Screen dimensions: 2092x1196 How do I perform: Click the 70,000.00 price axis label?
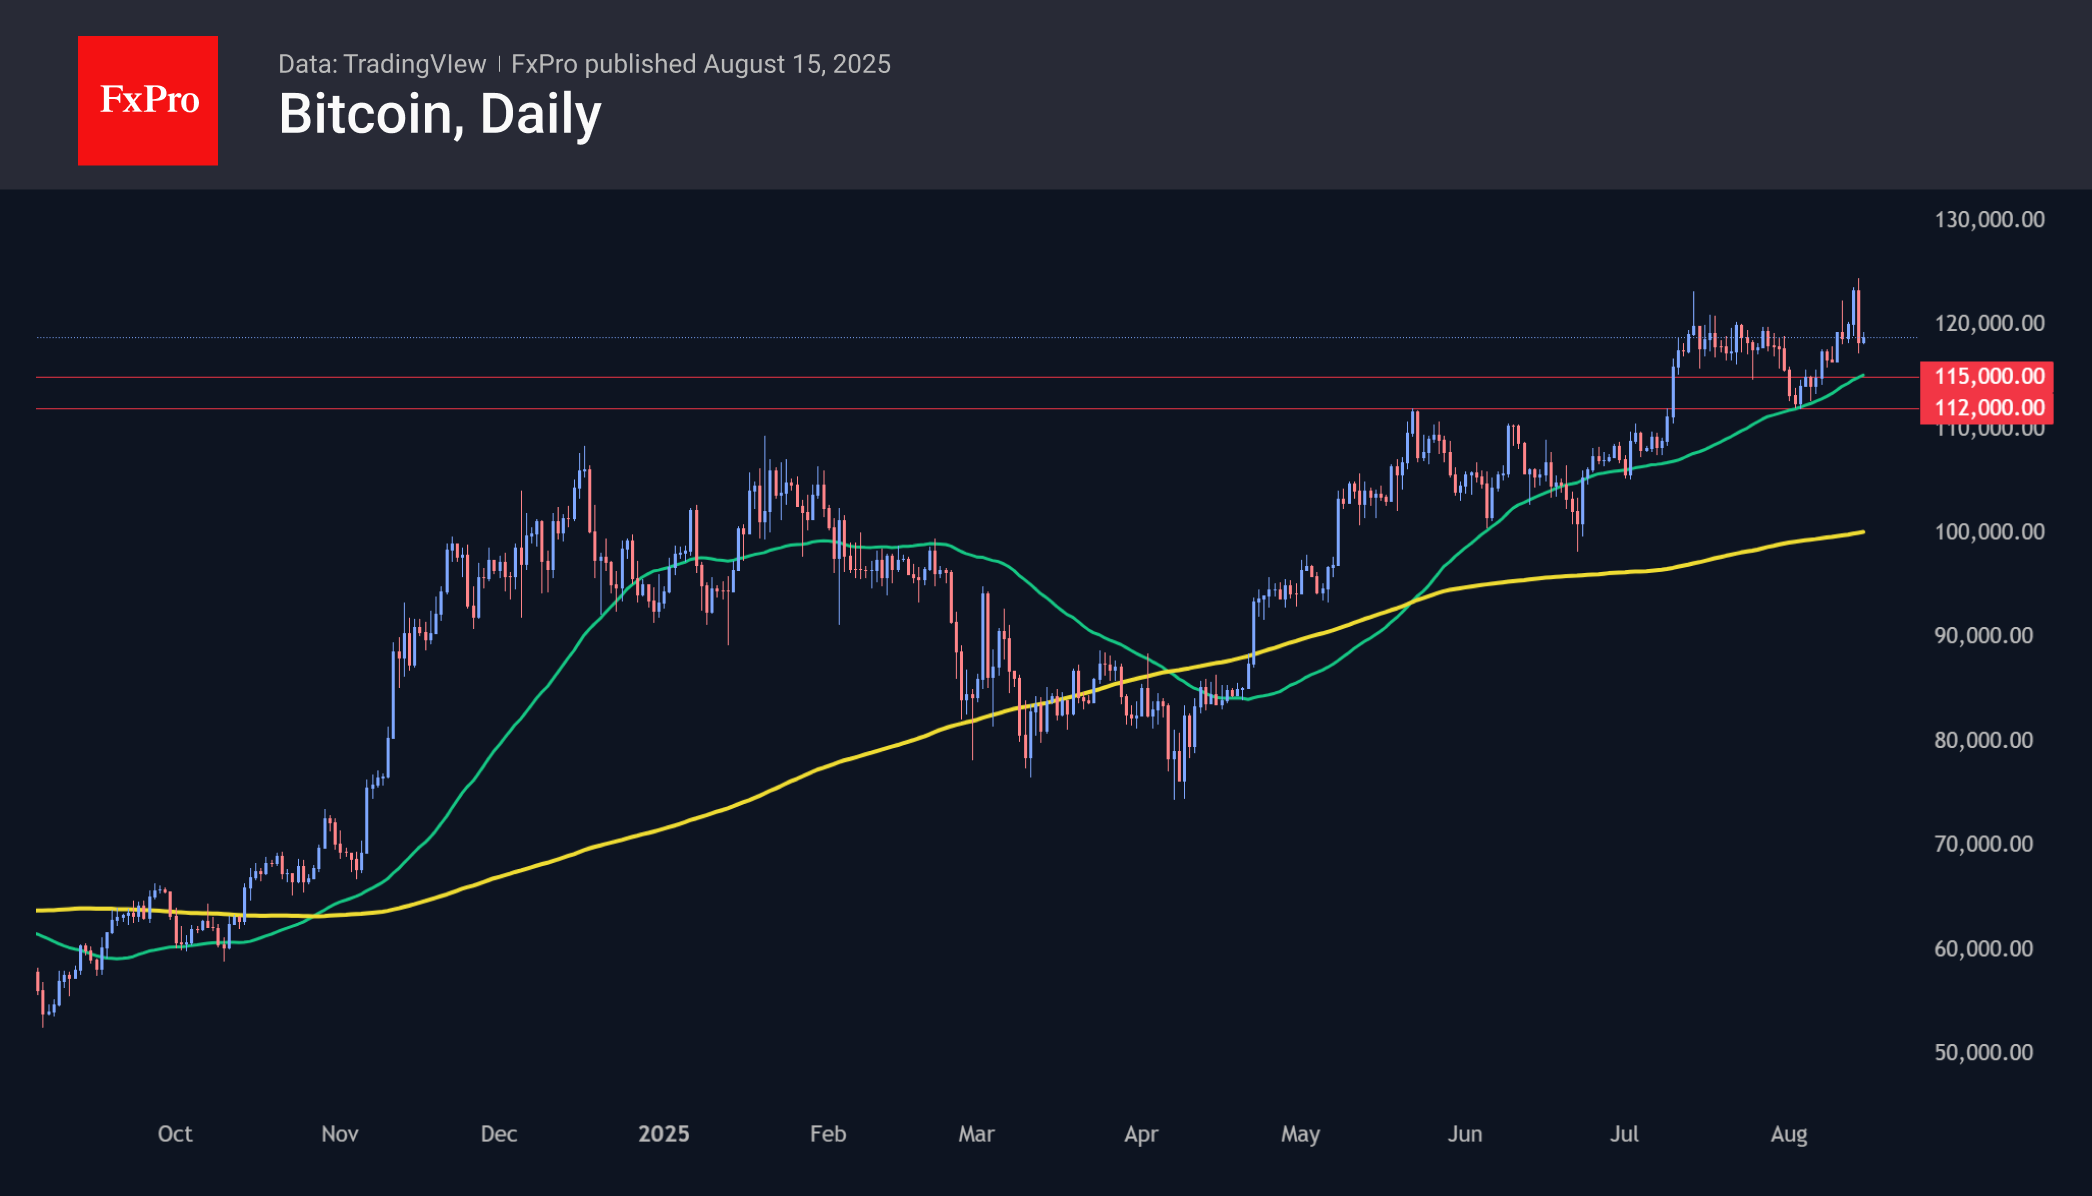pos(1983,844)
